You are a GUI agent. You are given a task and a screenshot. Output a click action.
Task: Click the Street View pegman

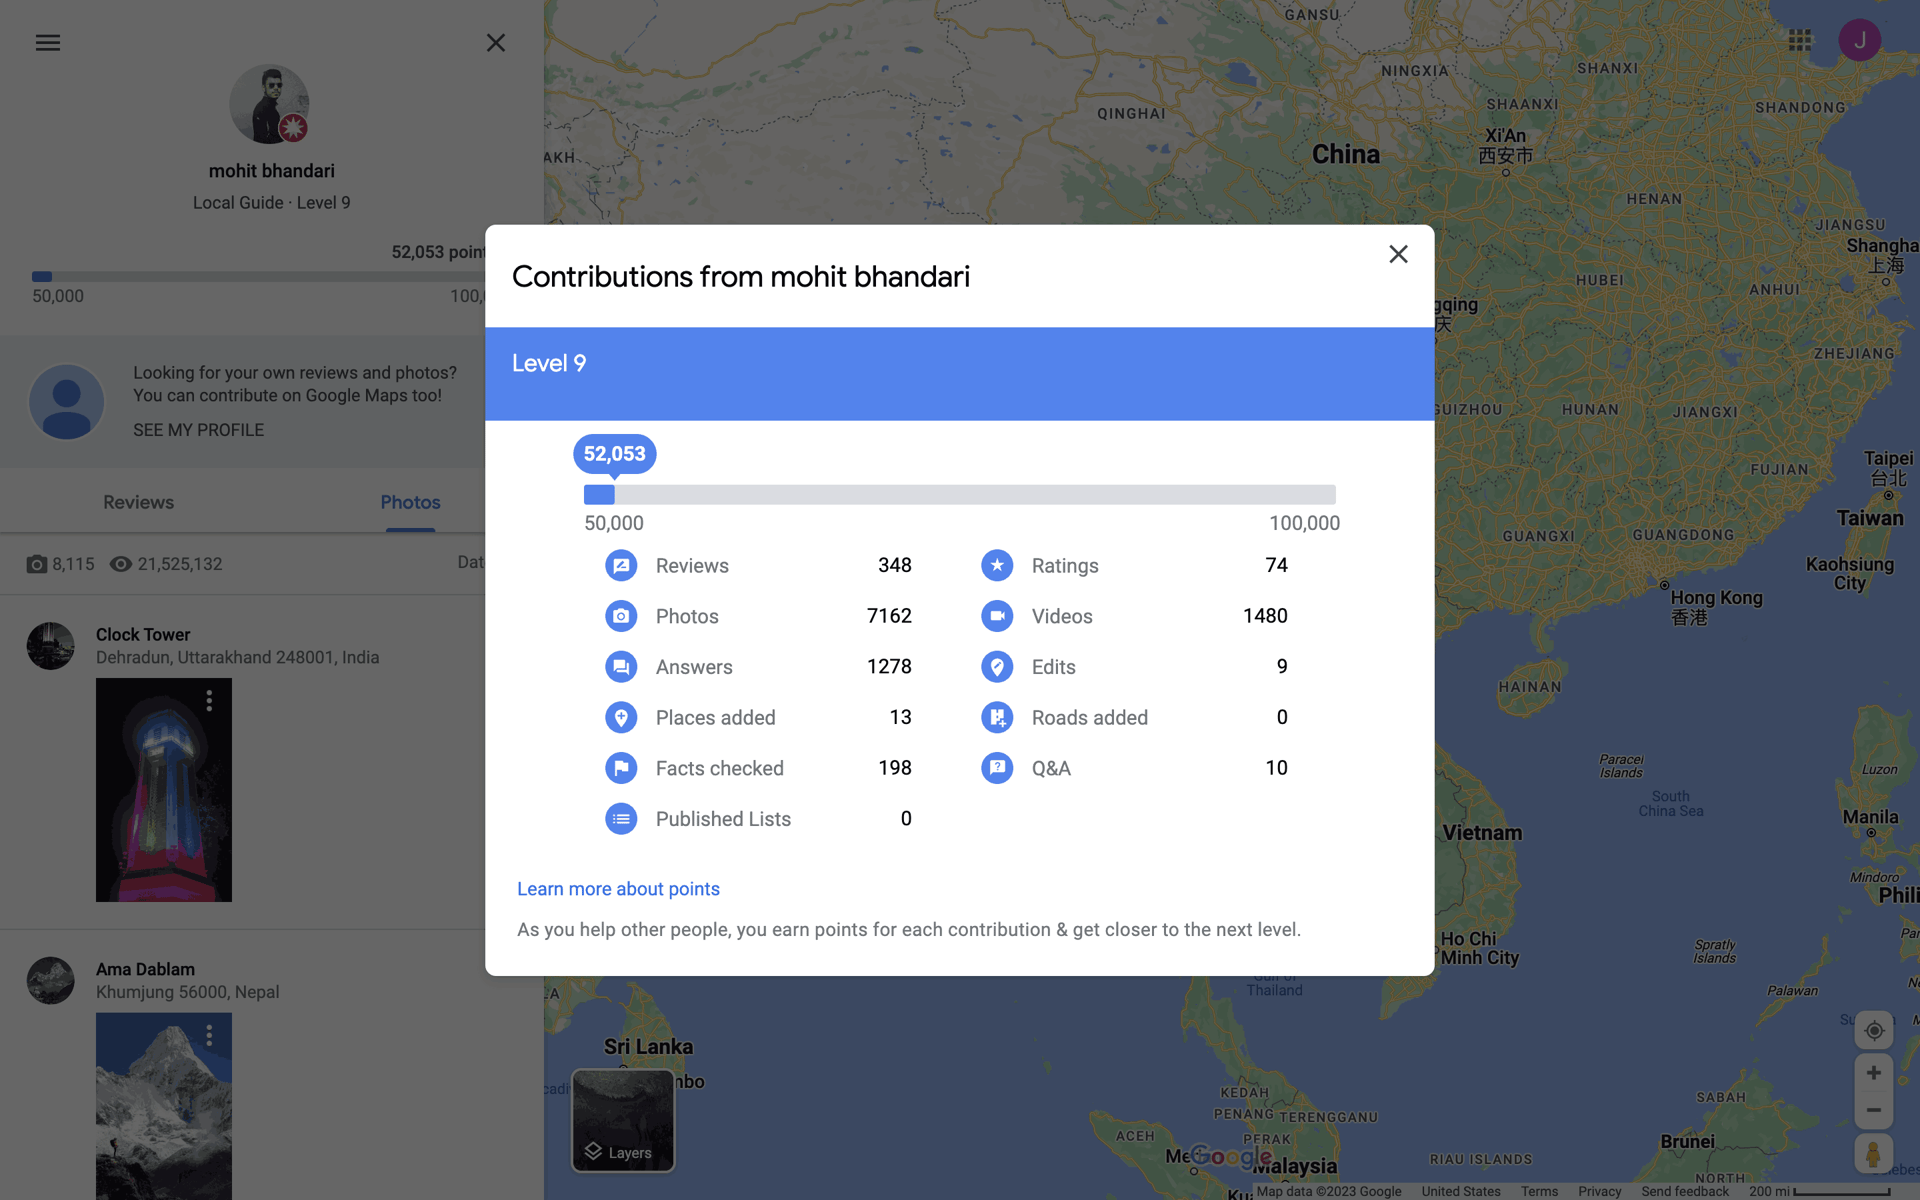tap(1874, 1154)
